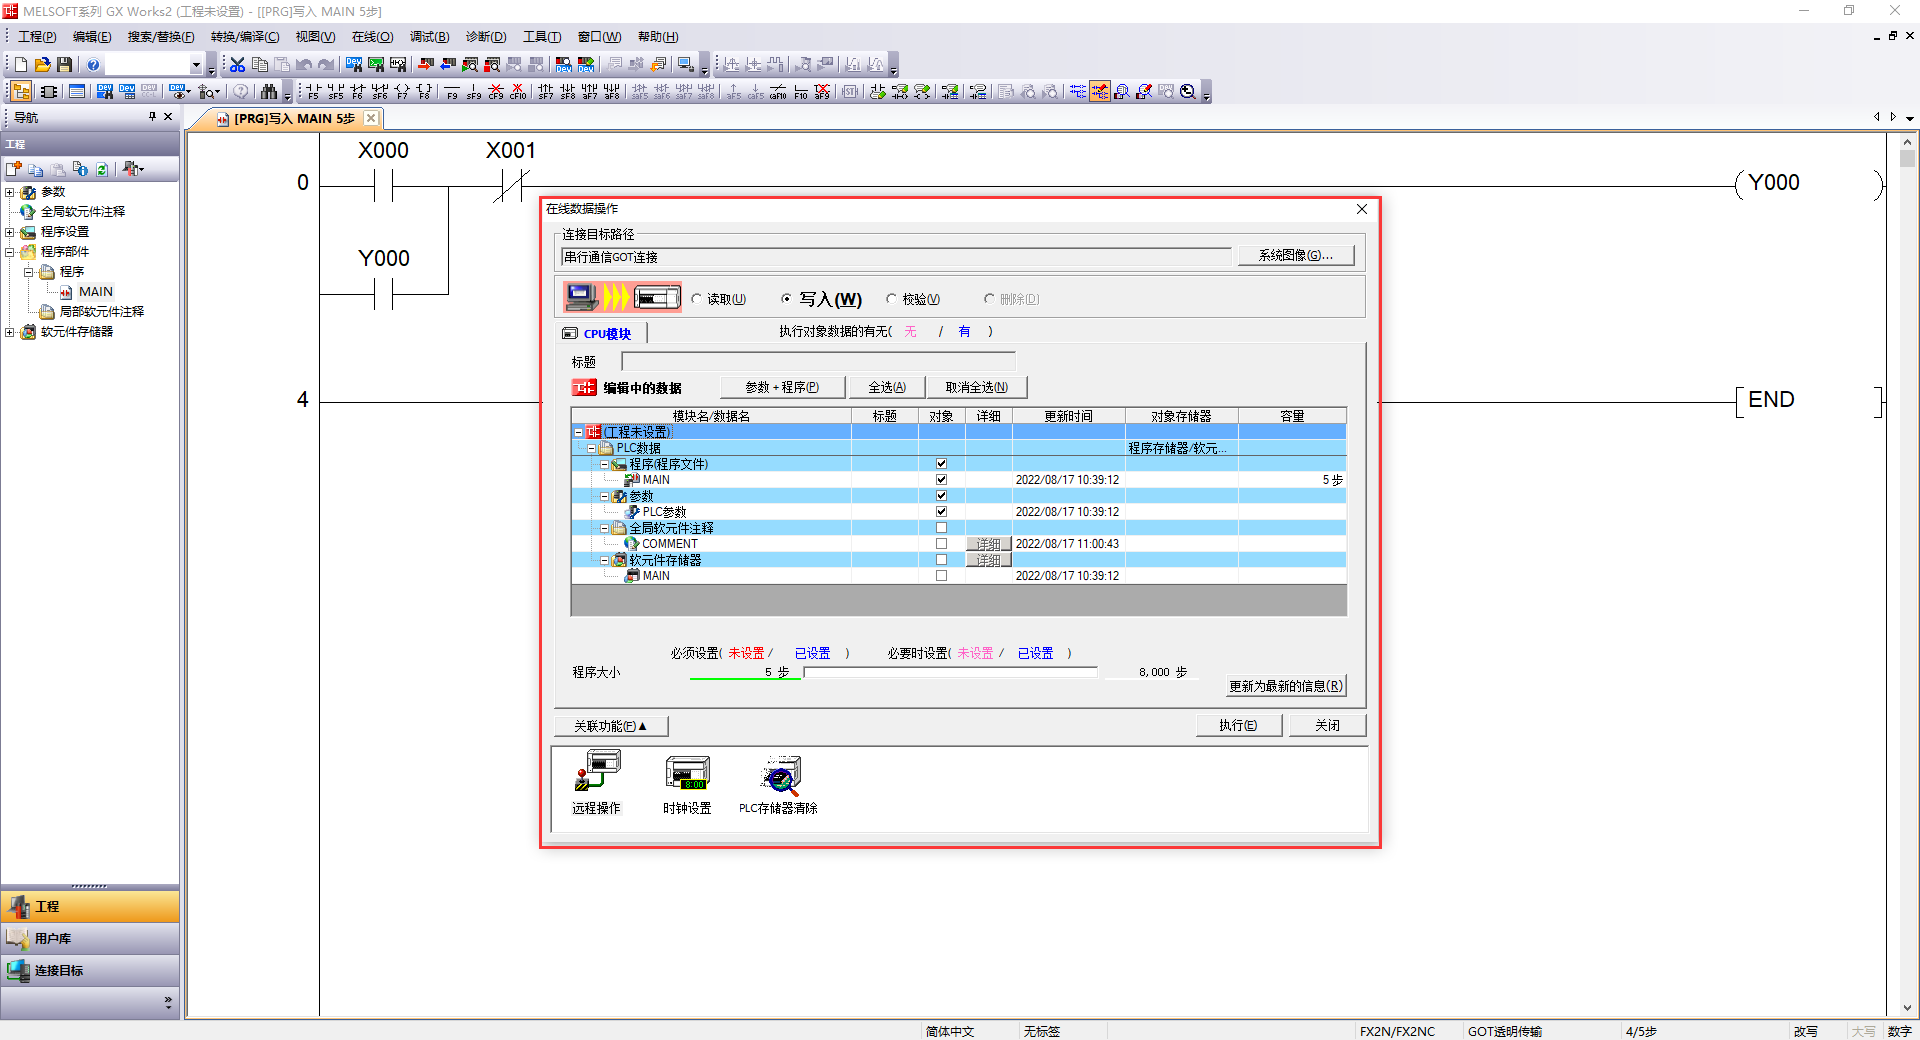
Task: Cut selection with the scissors icon
Action: coord(238,65)
